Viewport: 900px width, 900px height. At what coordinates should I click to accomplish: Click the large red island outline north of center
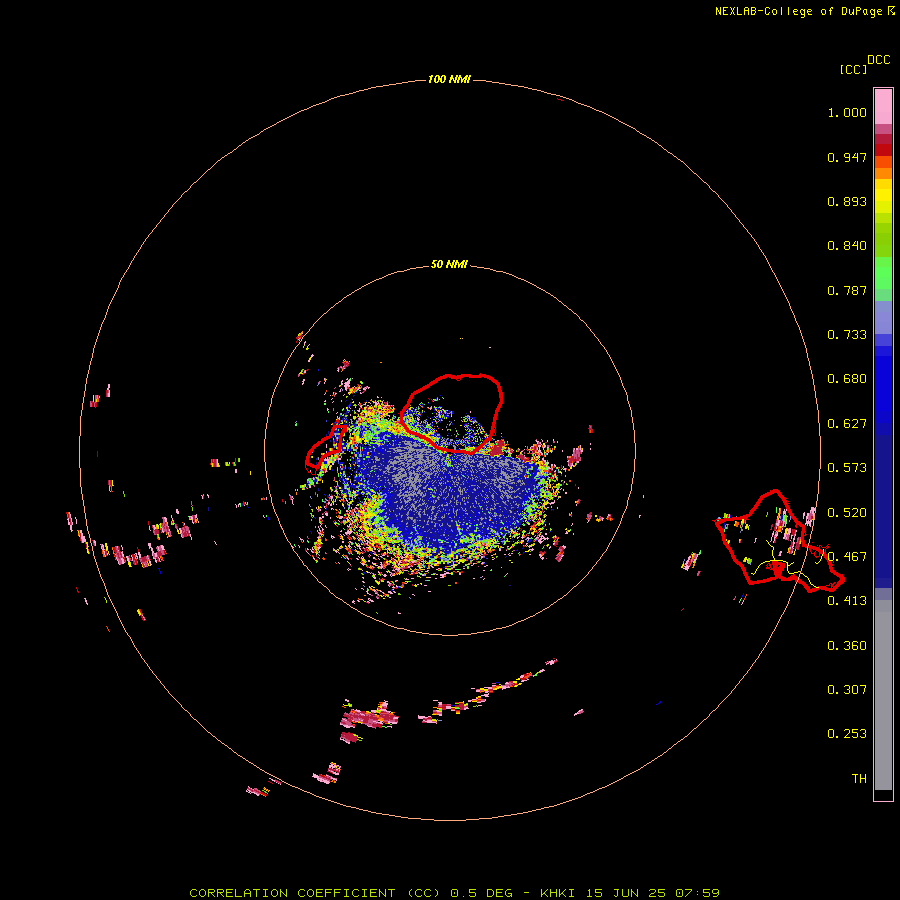(451, 413)
